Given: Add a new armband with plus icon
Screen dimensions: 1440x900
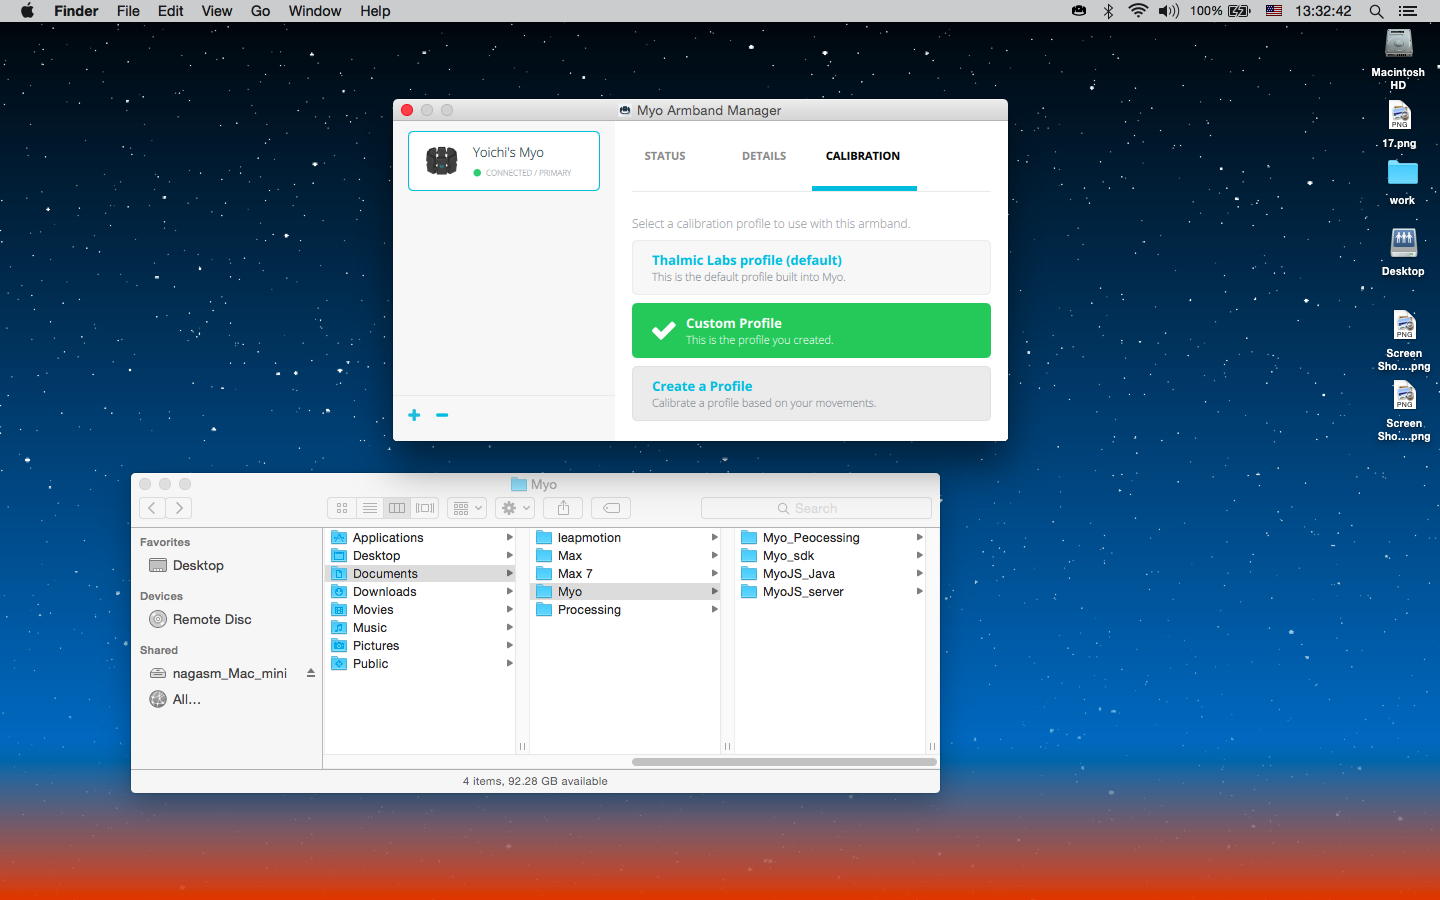Looking at the screenshot, I should pos(414,415).
